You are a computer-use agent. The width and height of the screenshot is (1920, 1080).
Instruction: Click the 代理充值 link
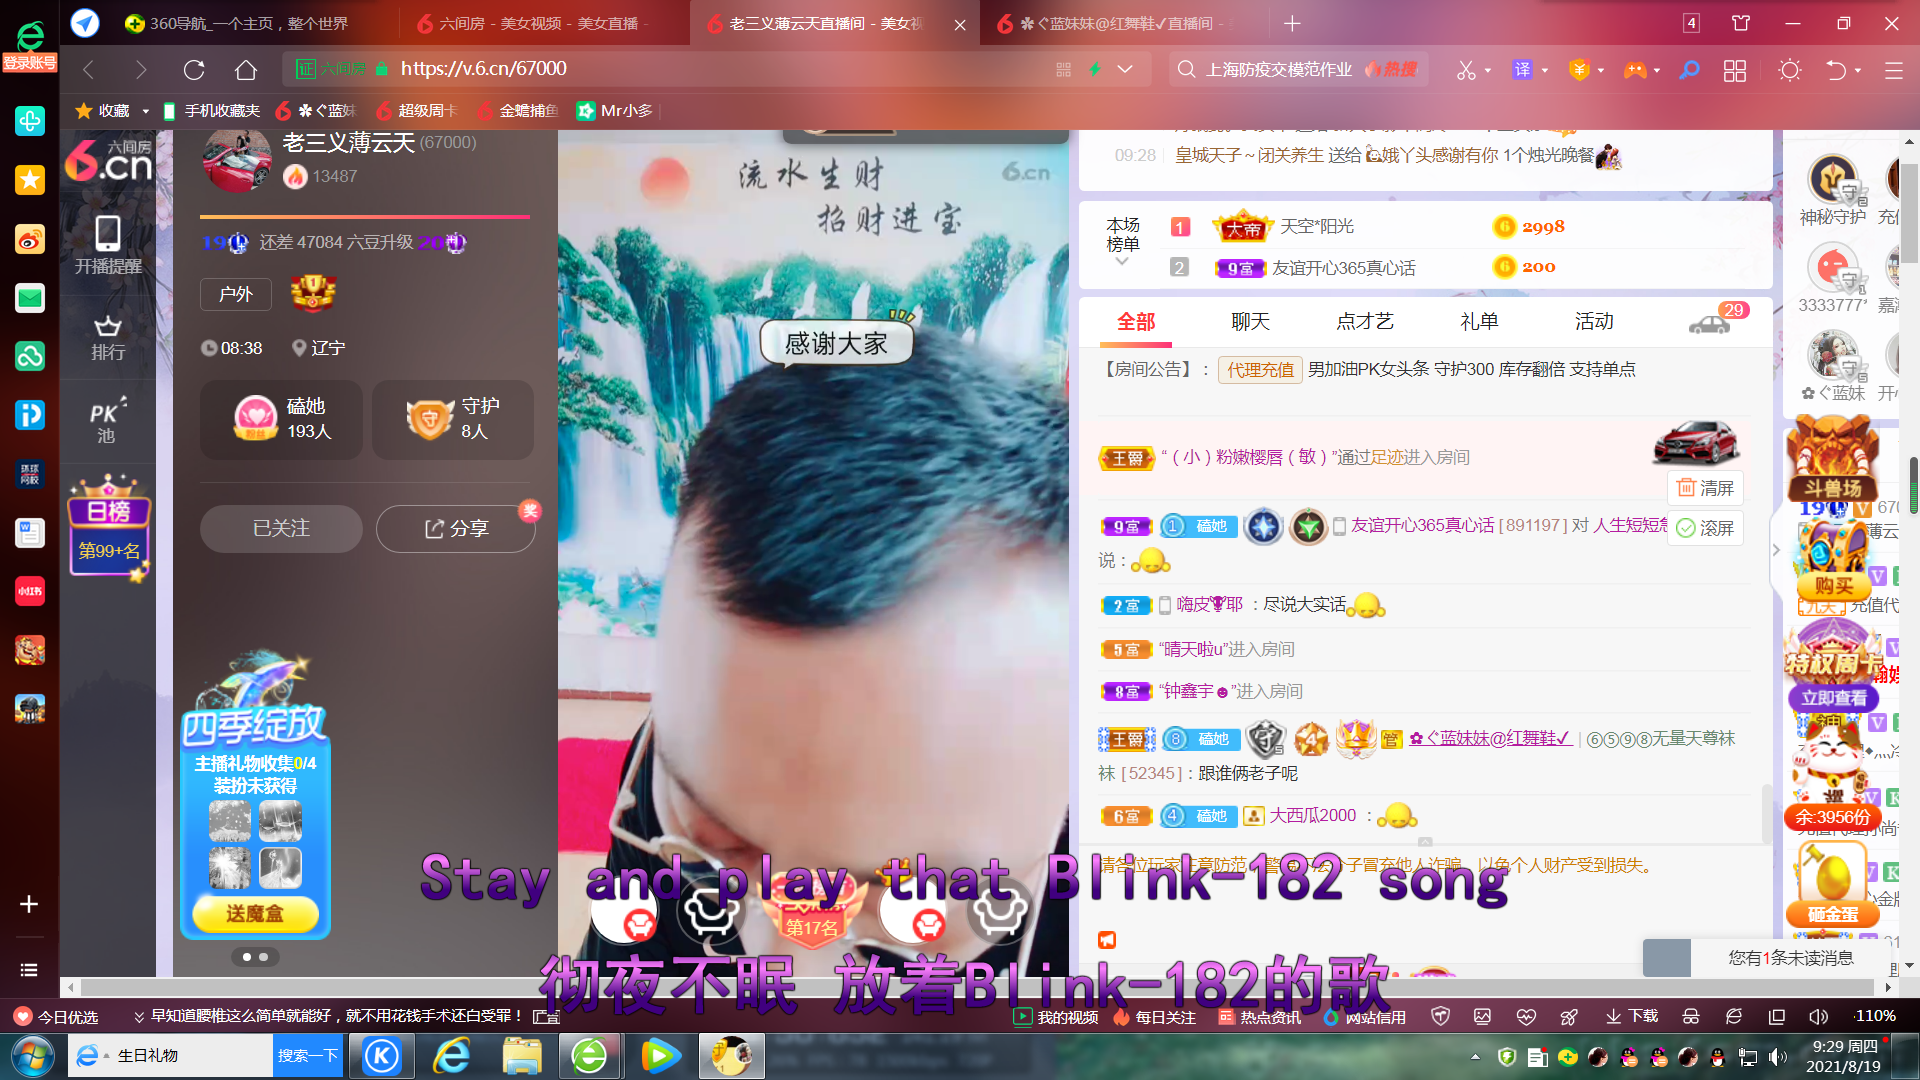(1260, 369)
